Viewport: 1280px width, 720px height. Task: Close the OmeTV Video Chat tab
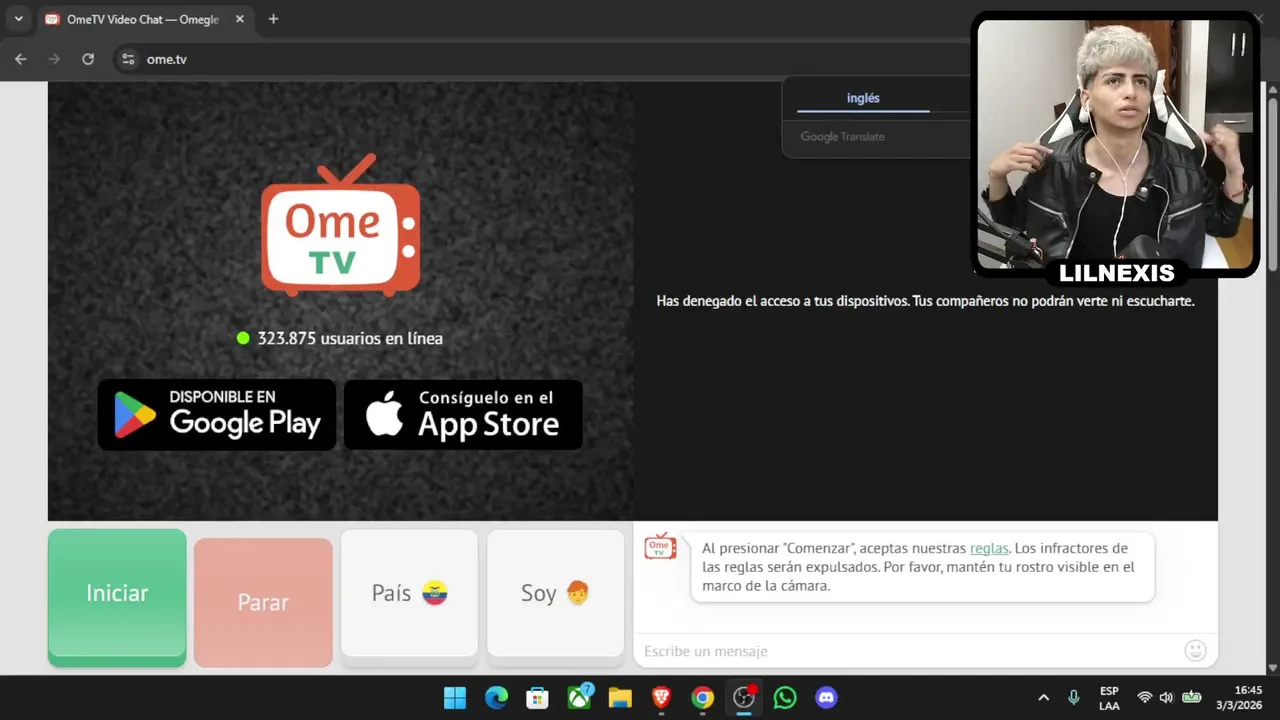click(240, 19)
